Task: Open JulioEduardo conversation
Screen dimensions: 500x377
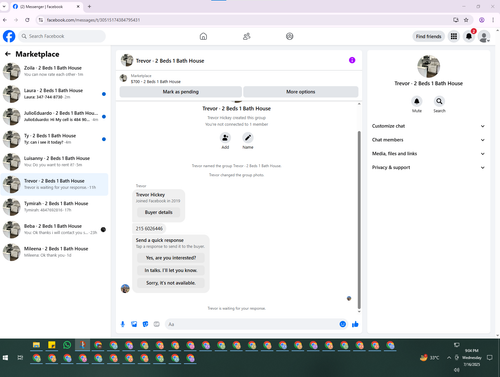Action: click(55, 117)
